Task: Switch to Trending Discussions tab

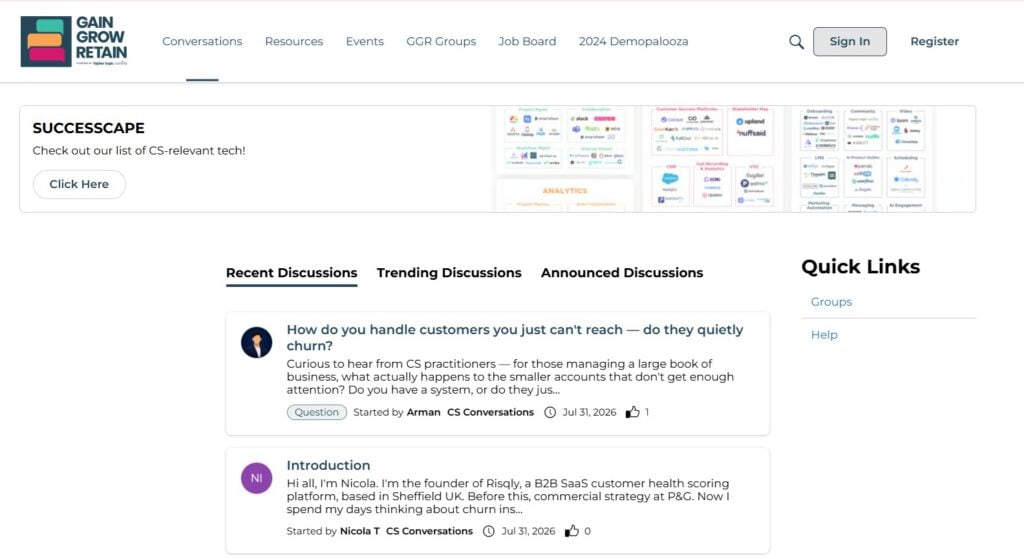Action: click(x=449, y=273)
